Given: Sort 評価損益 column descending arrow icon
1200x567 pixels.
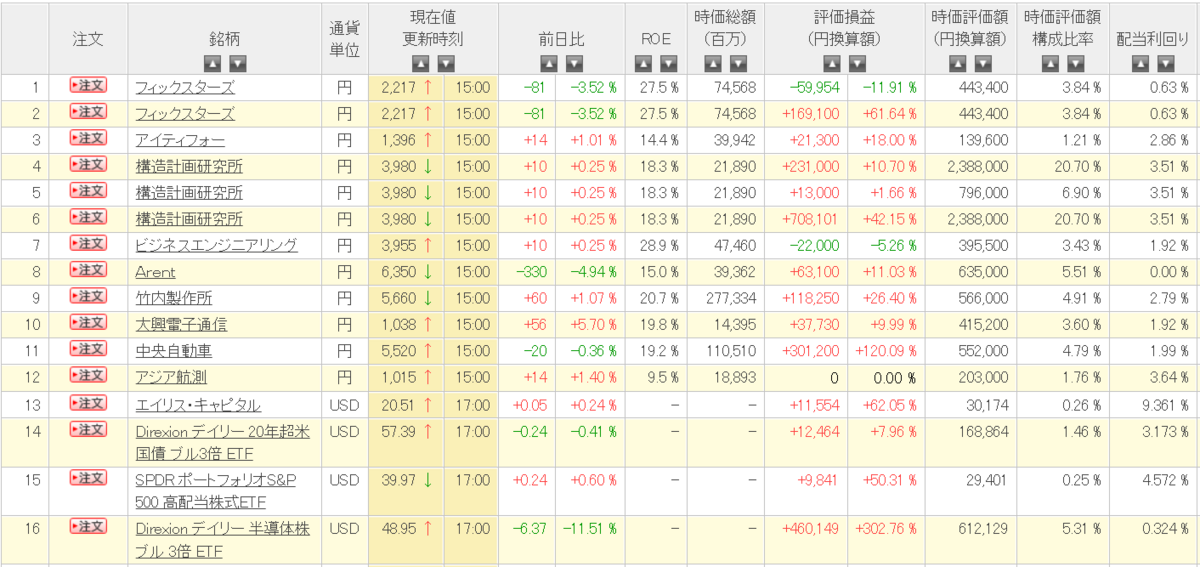Looking at the screenshot, I should [858, 63].
